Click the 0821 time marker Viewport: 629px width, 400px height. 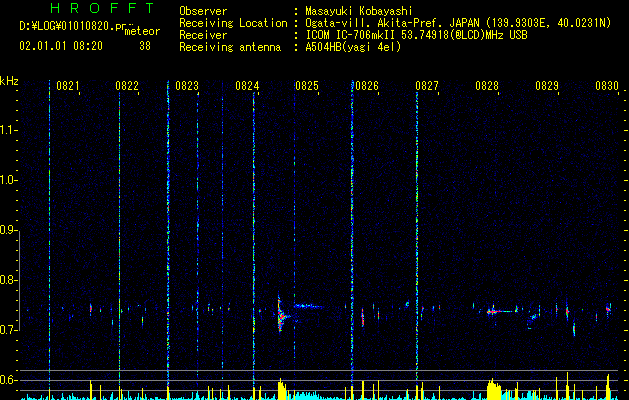point(68,86)
